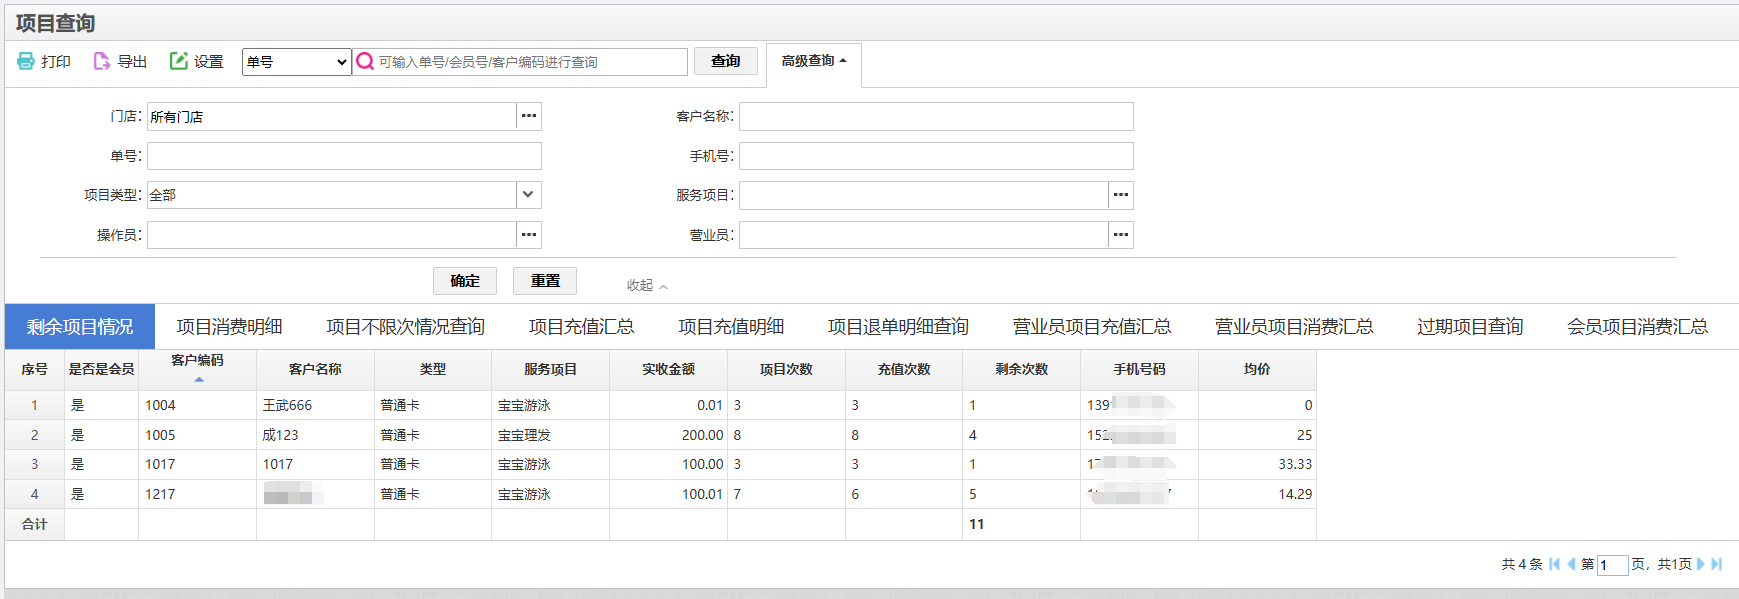
Task: Open the 门店 ellipsis picker
Action: (x=529, y=116)
